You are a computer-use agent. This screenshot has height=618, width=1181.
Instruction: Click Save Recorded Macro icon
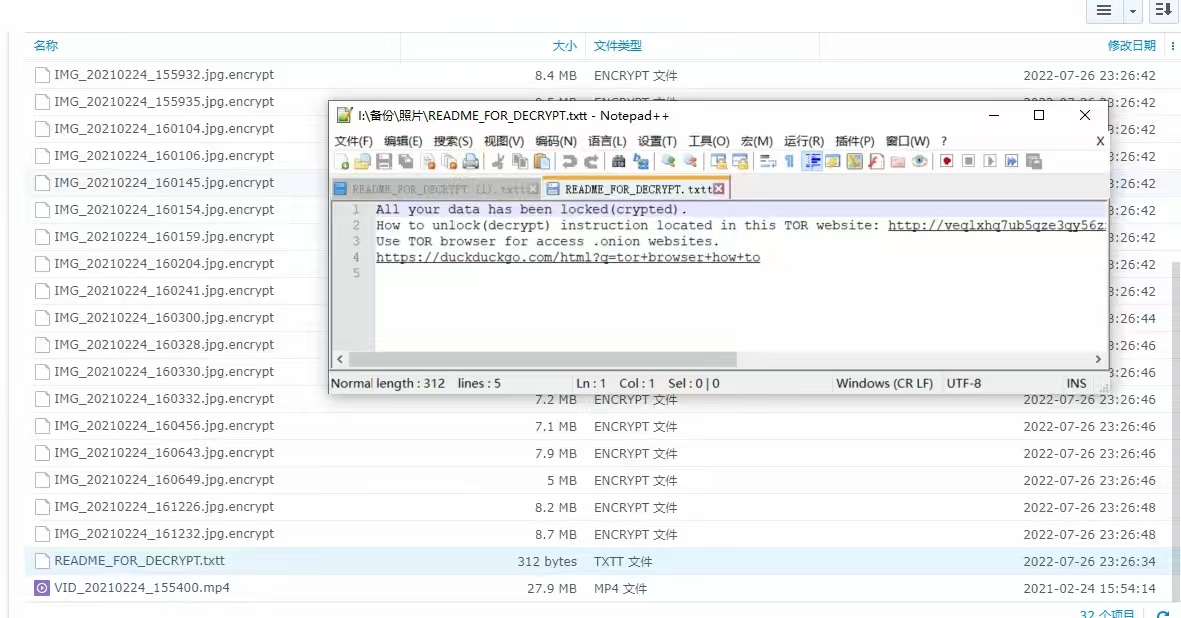tap(1033, 161)
